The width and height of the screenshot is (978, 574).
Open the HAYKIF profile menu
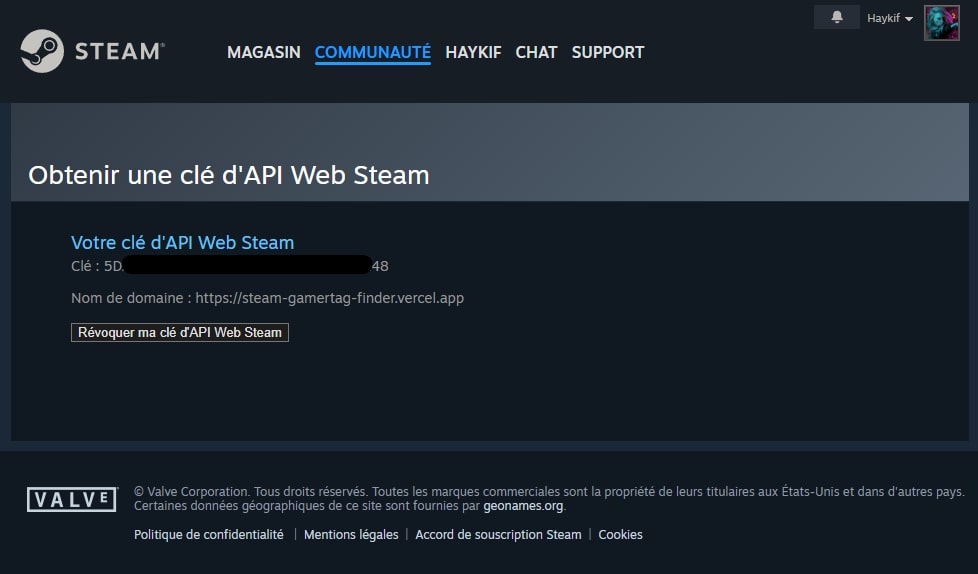pyautogui.click(x=473, y=52)
